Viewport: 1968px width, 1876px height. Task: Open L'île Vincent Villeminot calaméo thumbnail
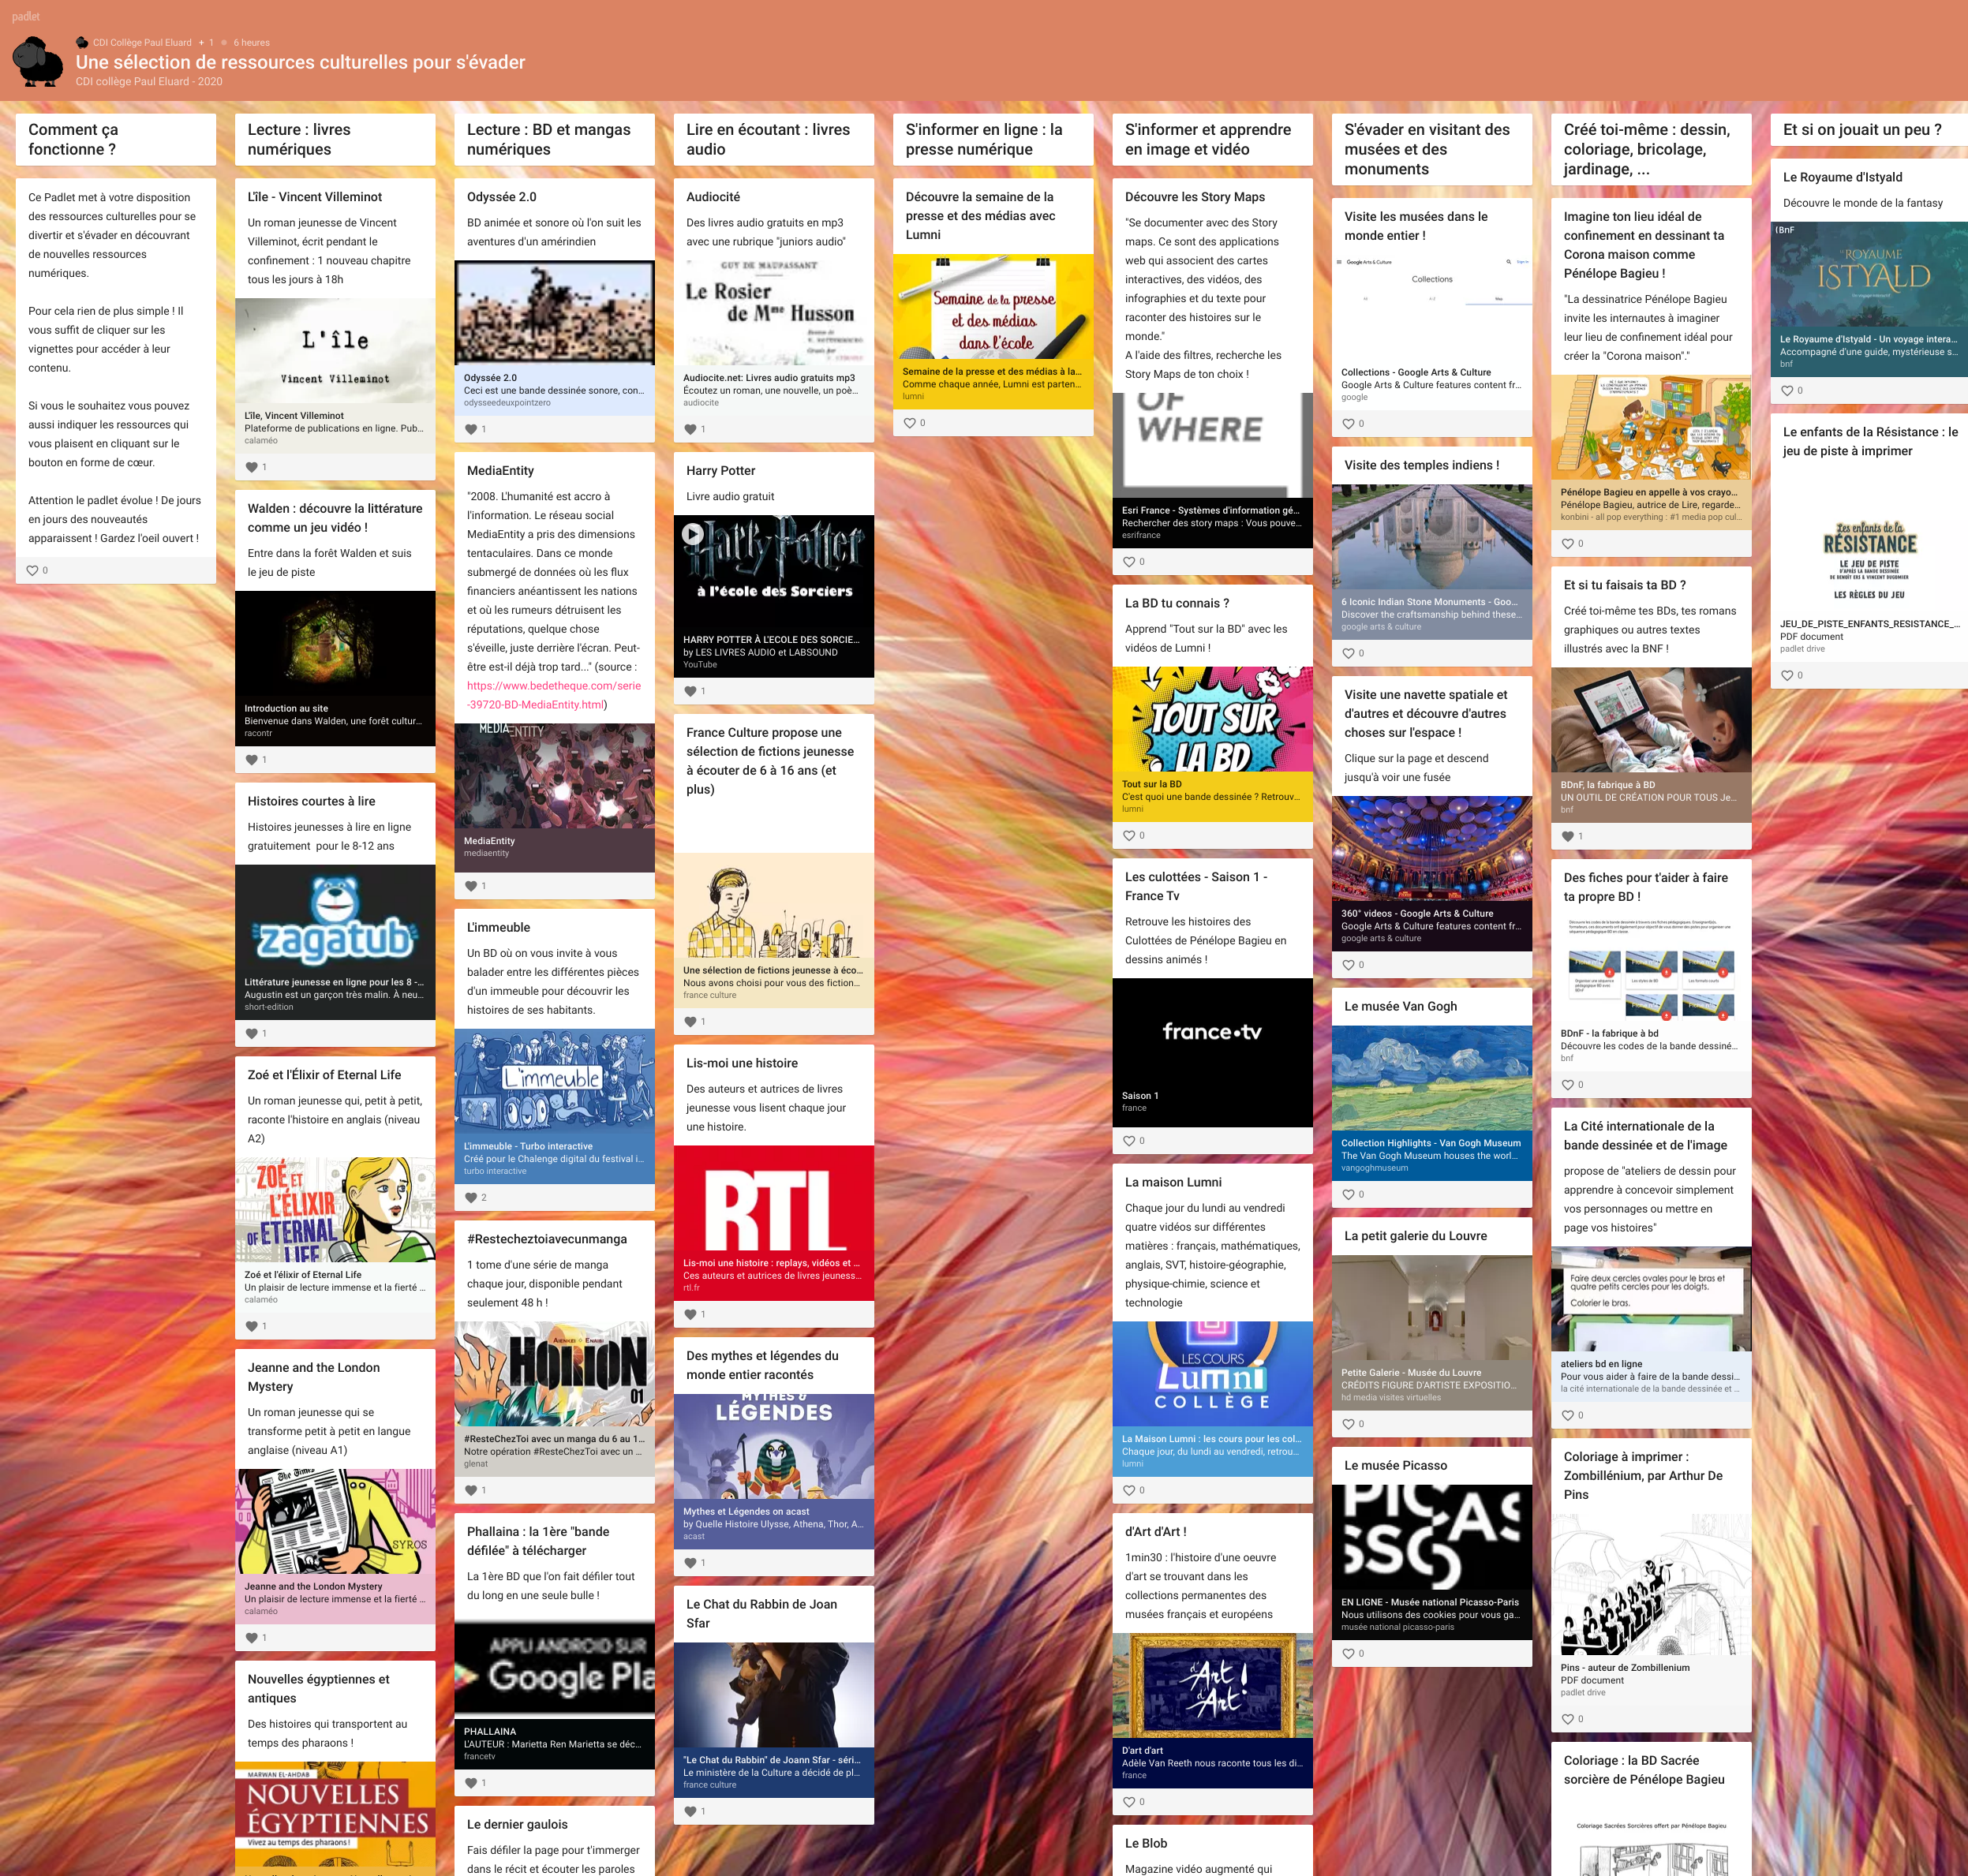335,350
